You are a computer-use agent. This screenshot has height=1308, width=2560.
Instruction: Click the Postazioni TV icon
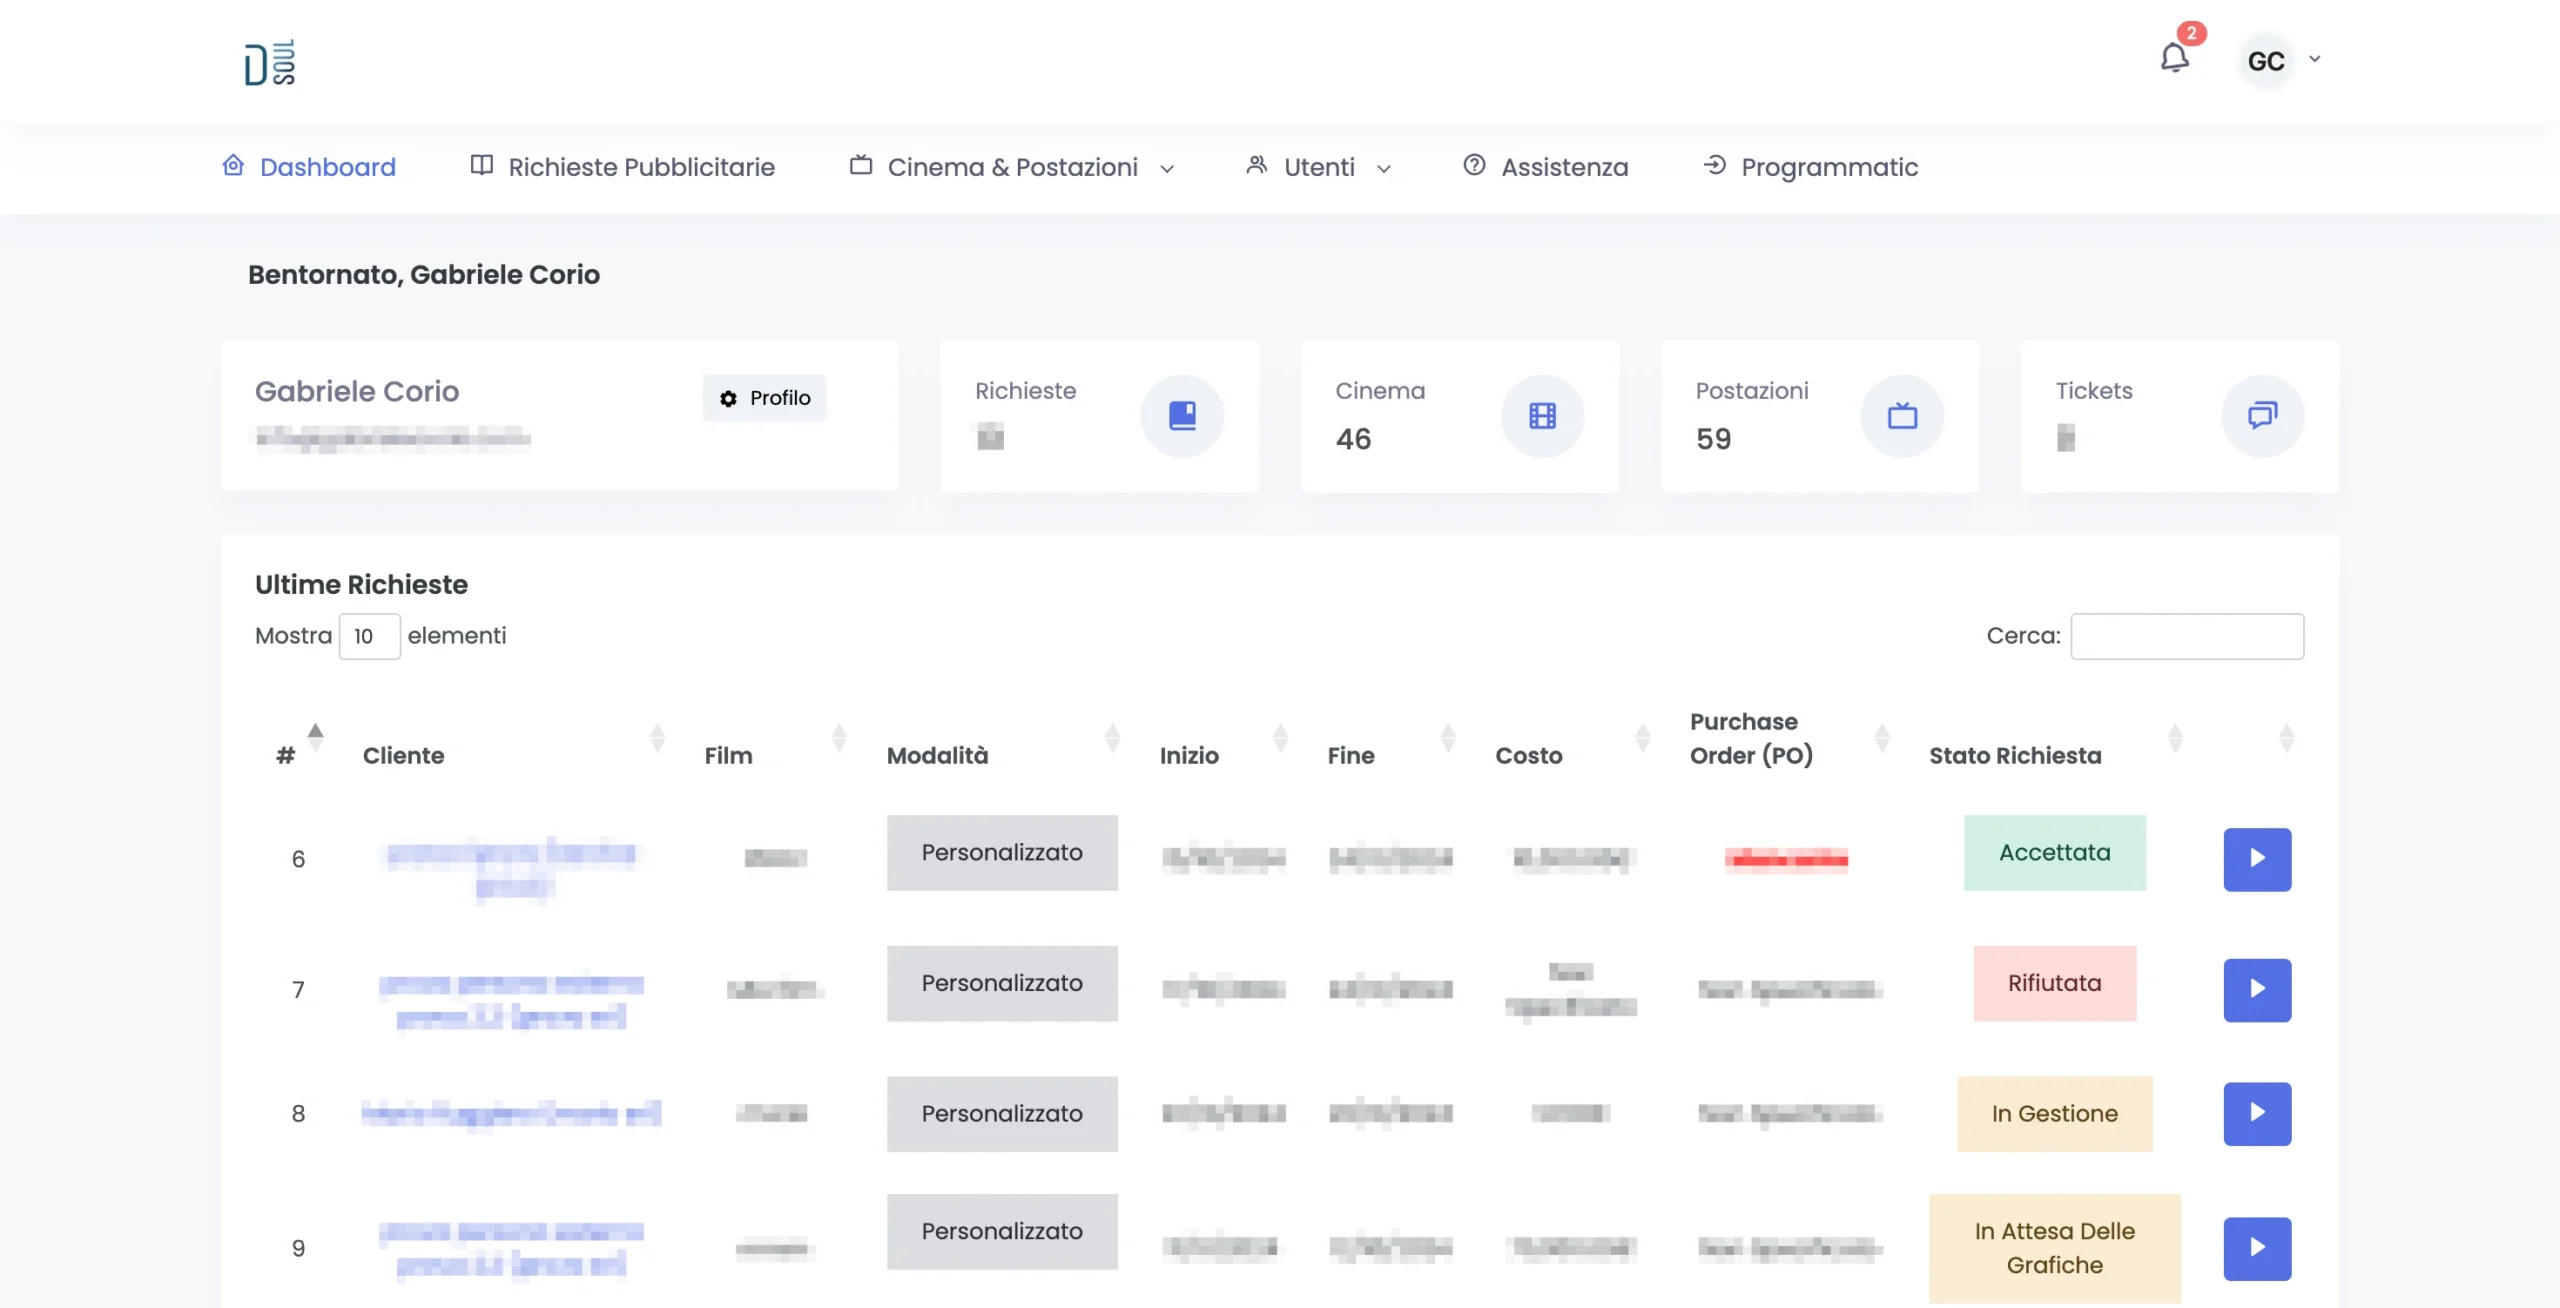pyautogui.click(x=1902, y=415)
